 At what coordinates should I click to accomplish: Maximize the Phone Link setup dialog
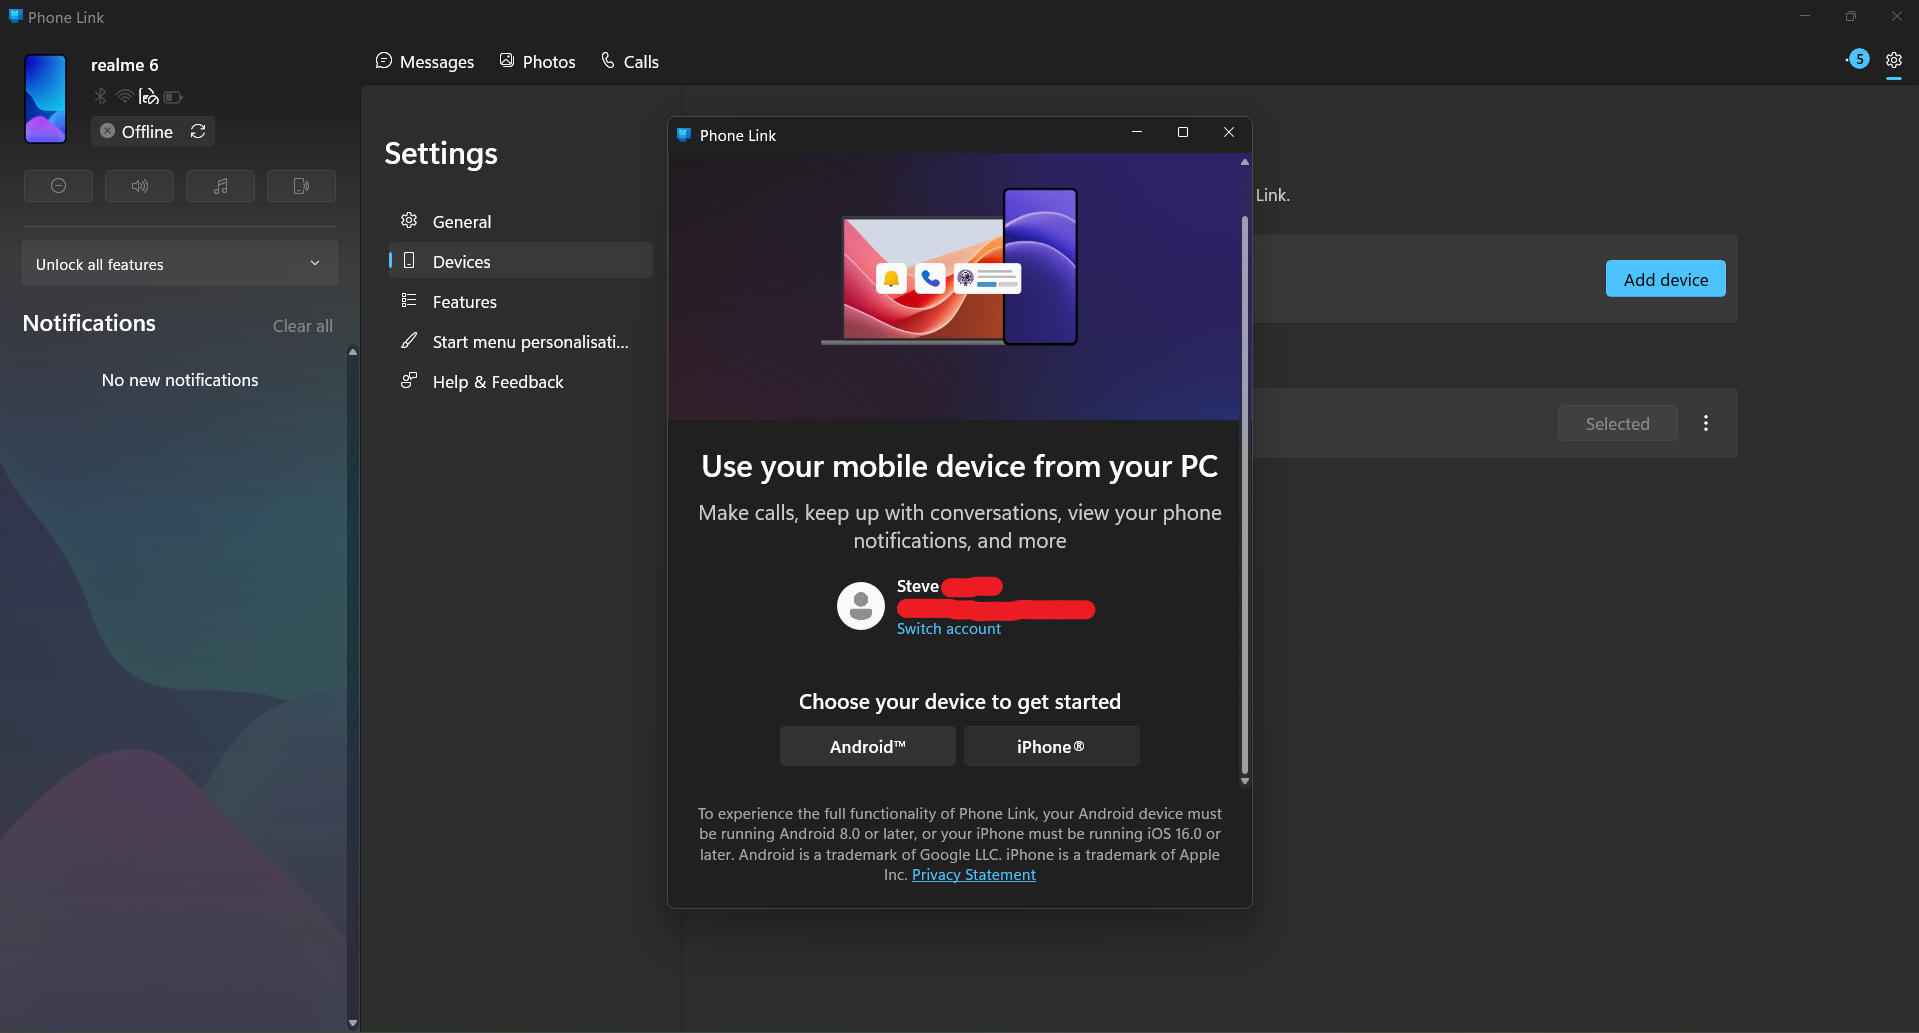[x=1183, y=133]
